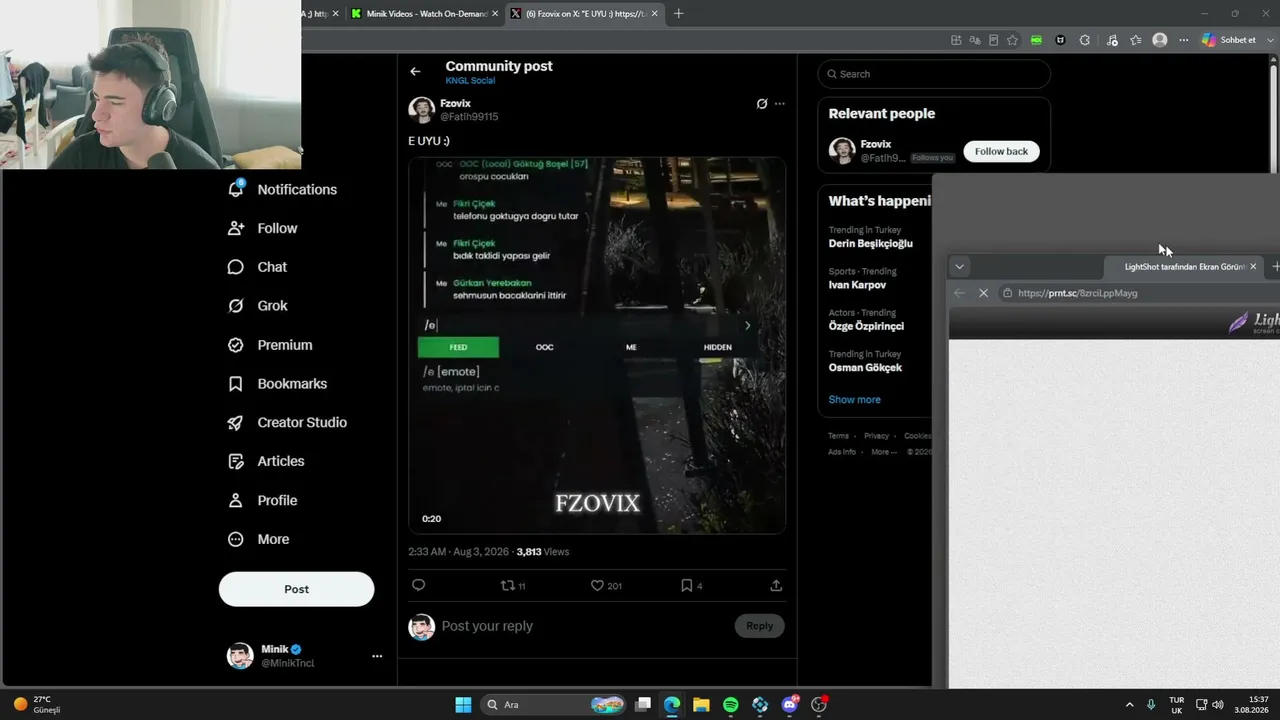
Task: Click the gray Reply button
Action: (x=759, y=626)
